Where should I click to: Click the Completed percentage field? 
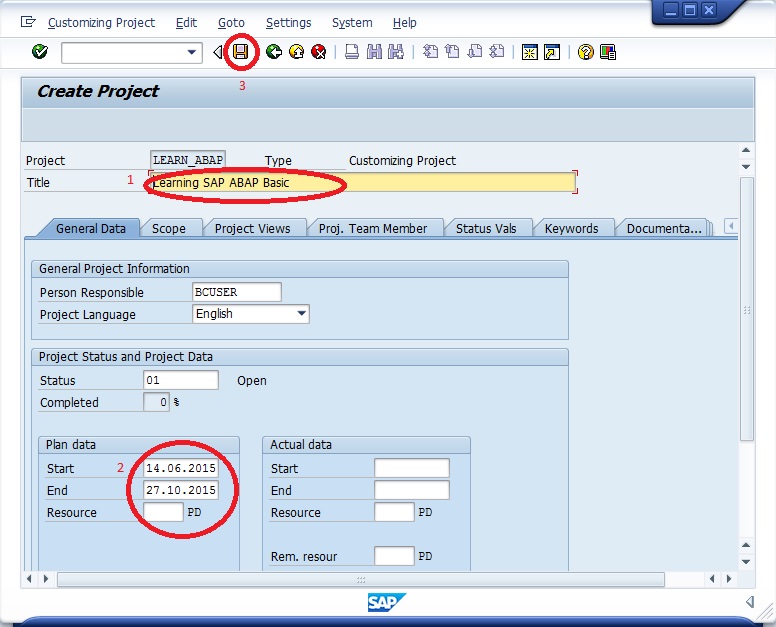156,402
